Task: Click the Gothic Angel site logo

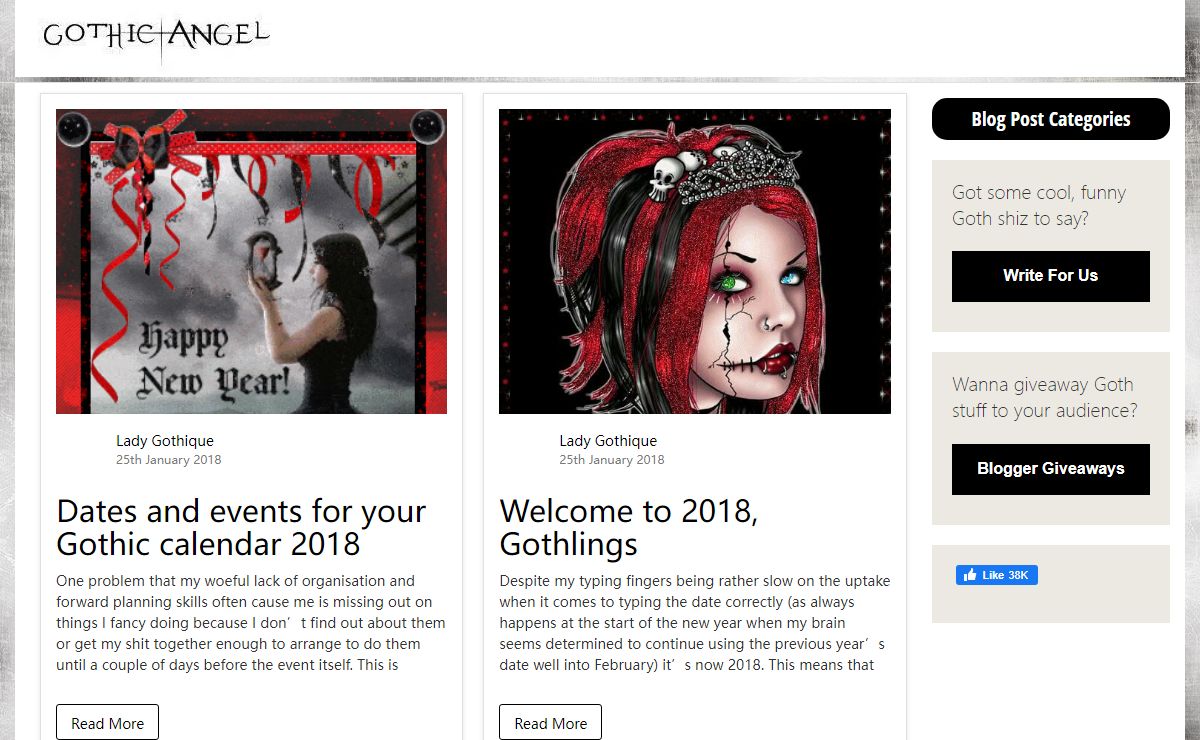Action: click(x=155, y=38)
